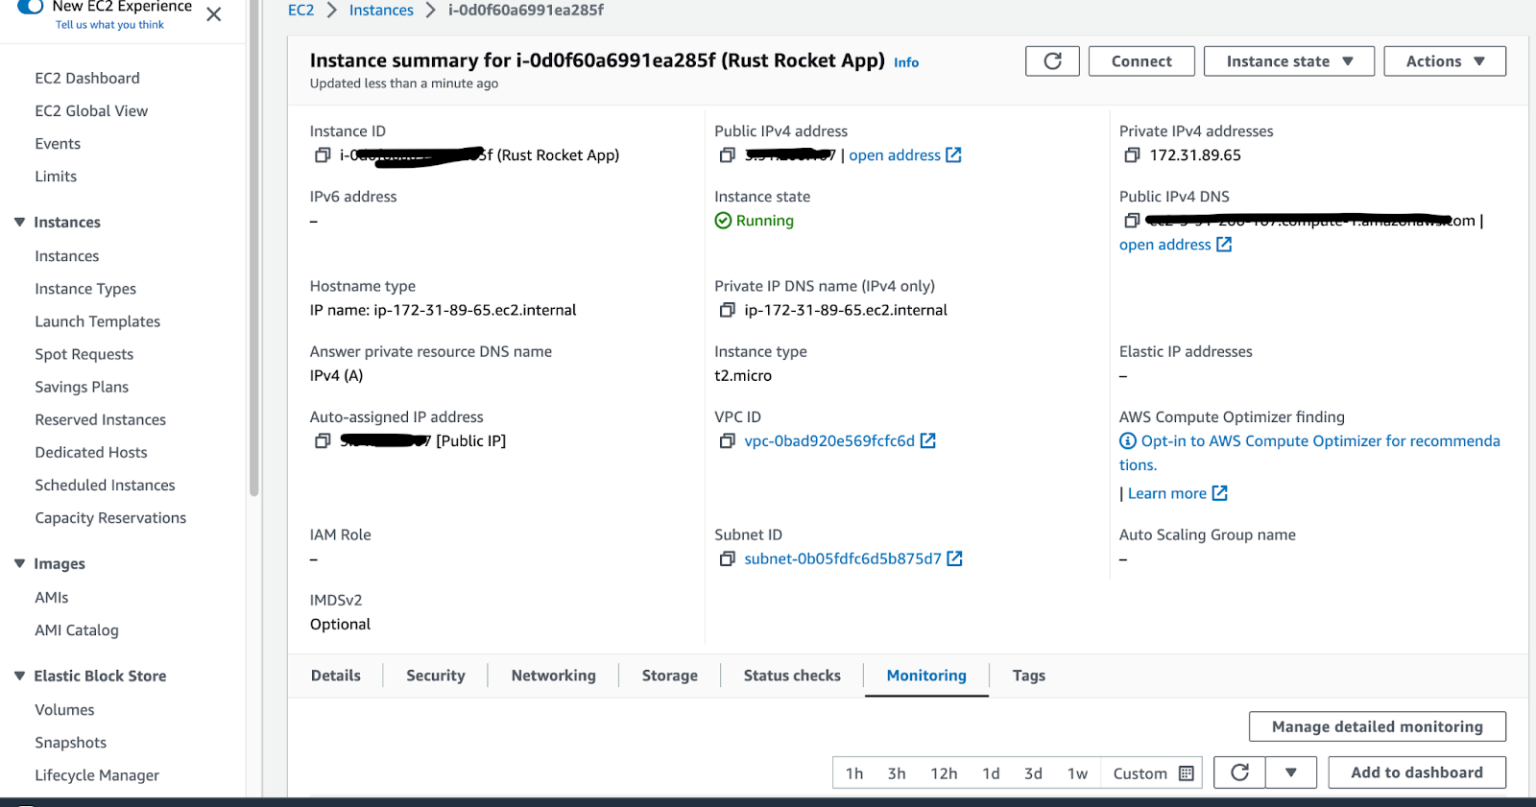This screenshot has height=807, width=1536.
Task: Collapse the Instances sidebar section
Action: pos(20,222)
